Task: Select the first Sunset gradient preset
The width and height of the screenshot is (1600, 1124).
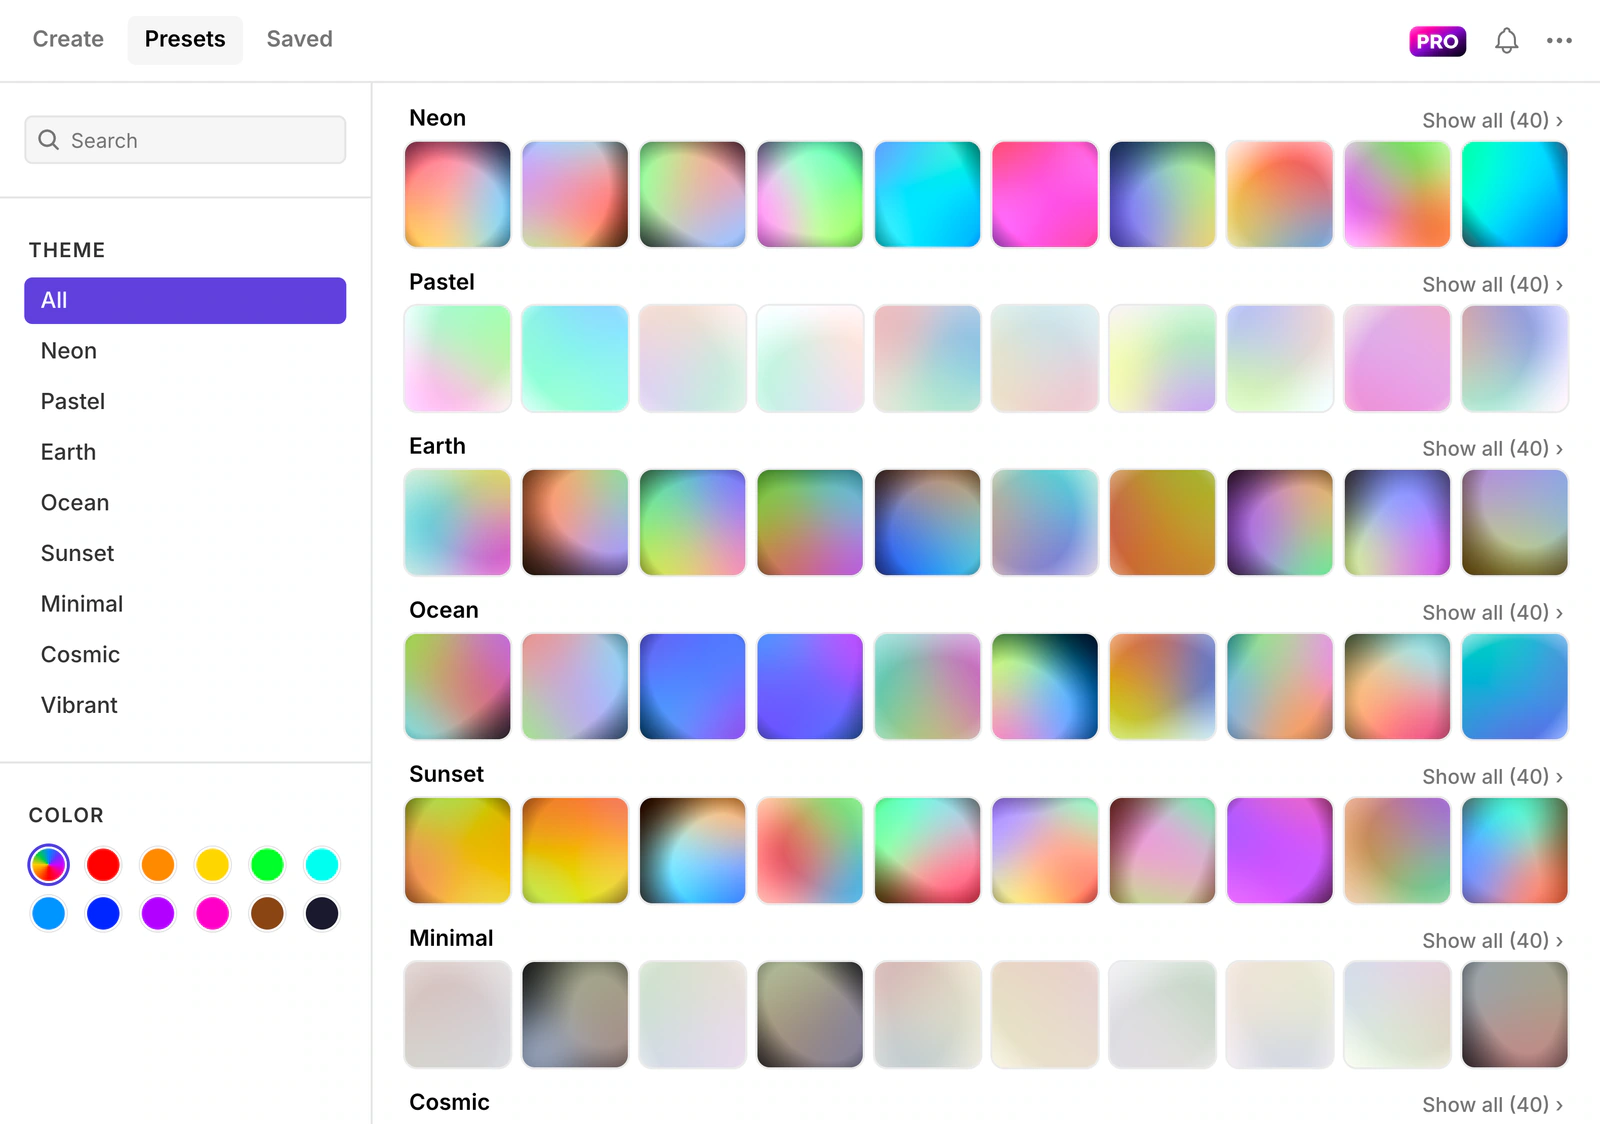Action: point(458,850)
